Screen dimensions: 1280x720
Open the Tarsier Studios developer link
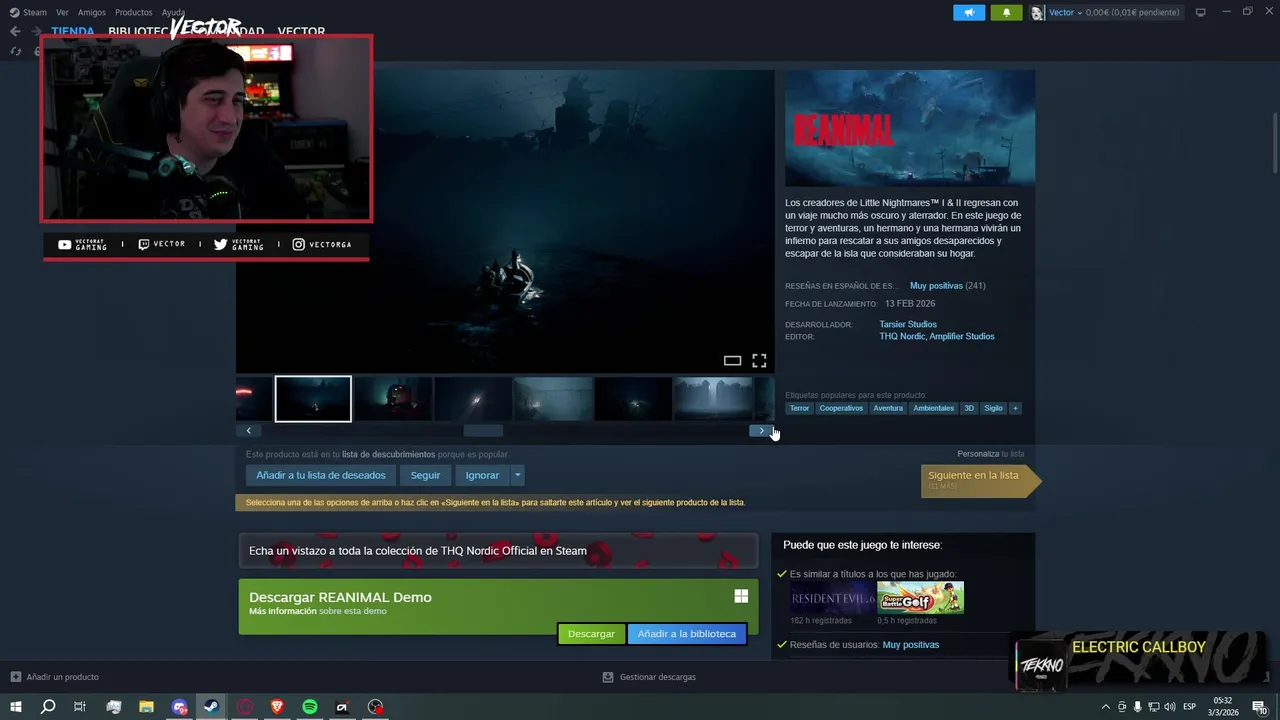(908, 324)
